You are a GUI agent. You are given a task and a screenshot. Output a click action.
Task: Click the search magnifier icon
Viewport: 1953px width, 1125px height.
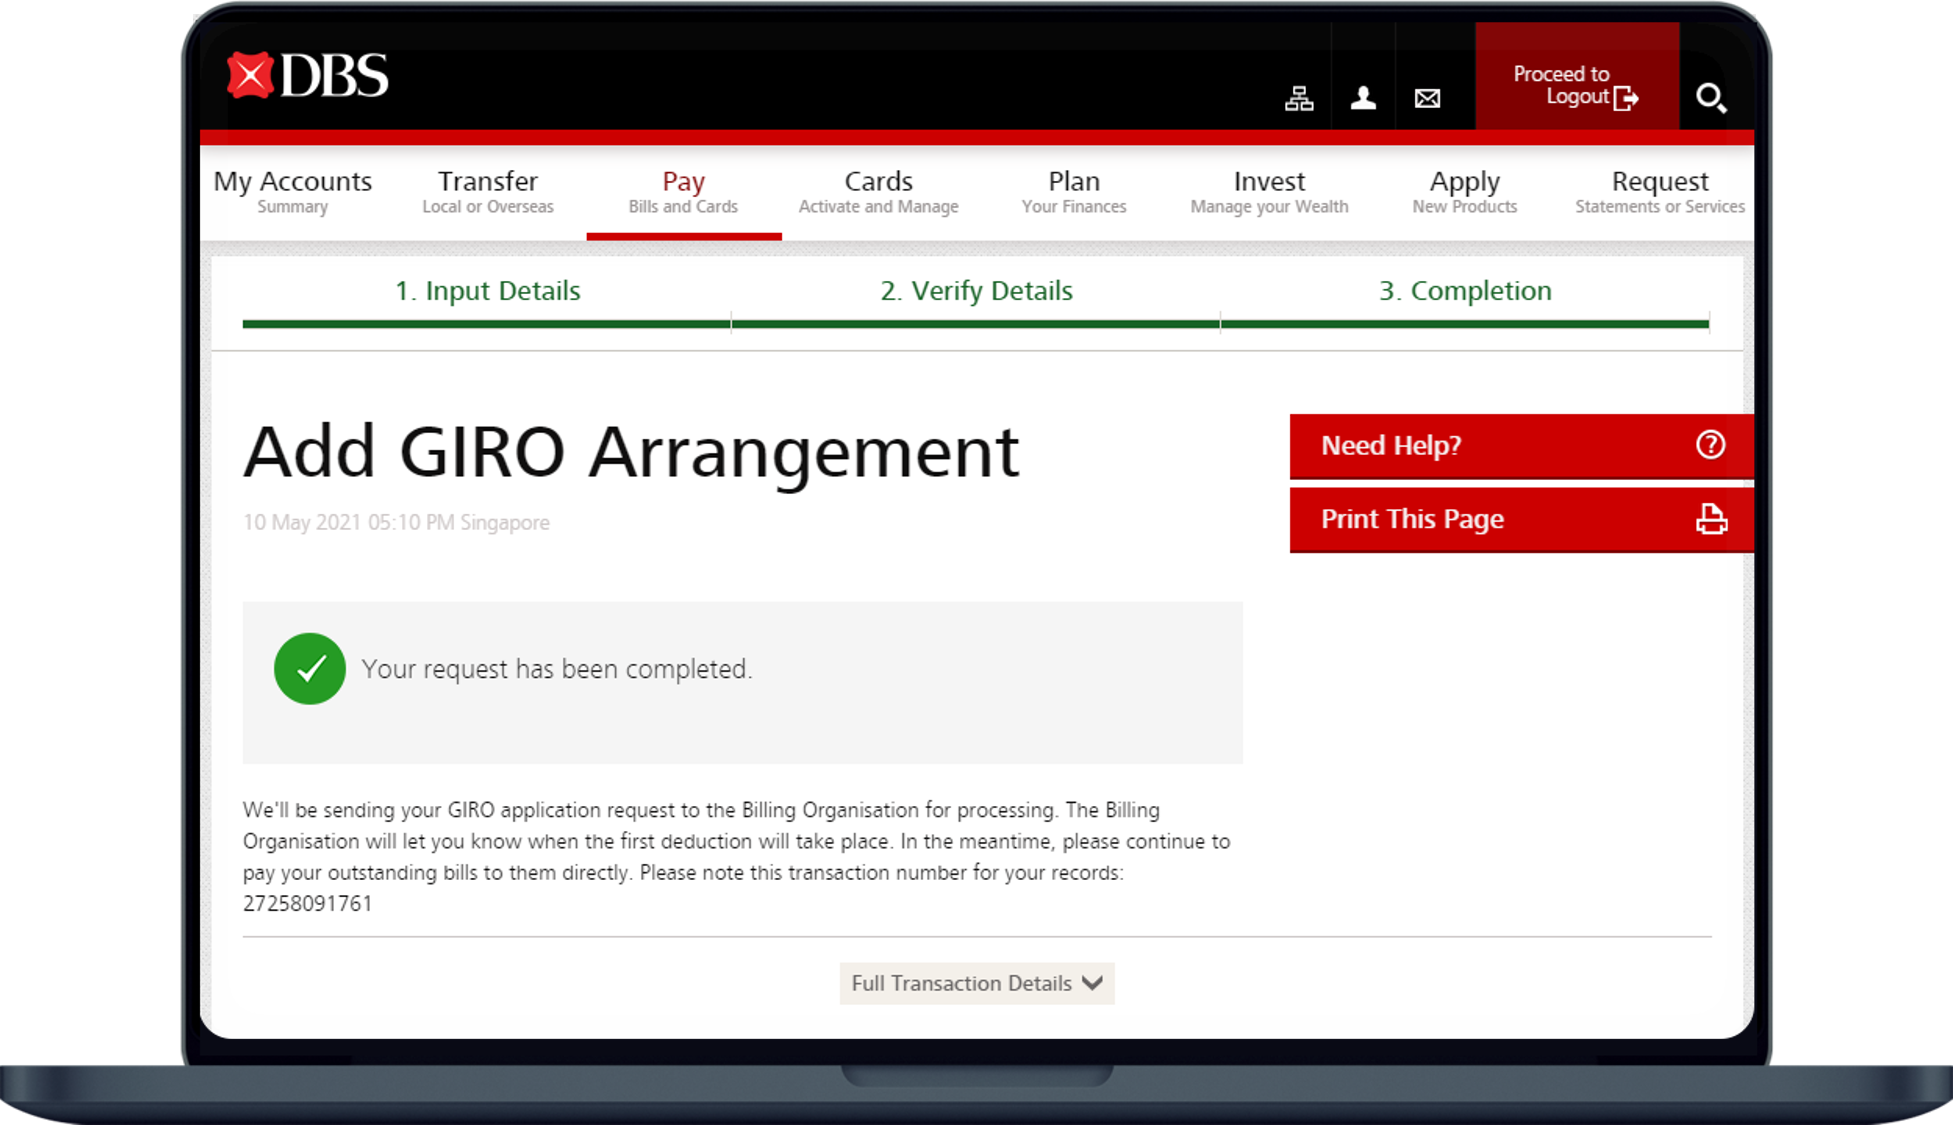[1711, 98]
